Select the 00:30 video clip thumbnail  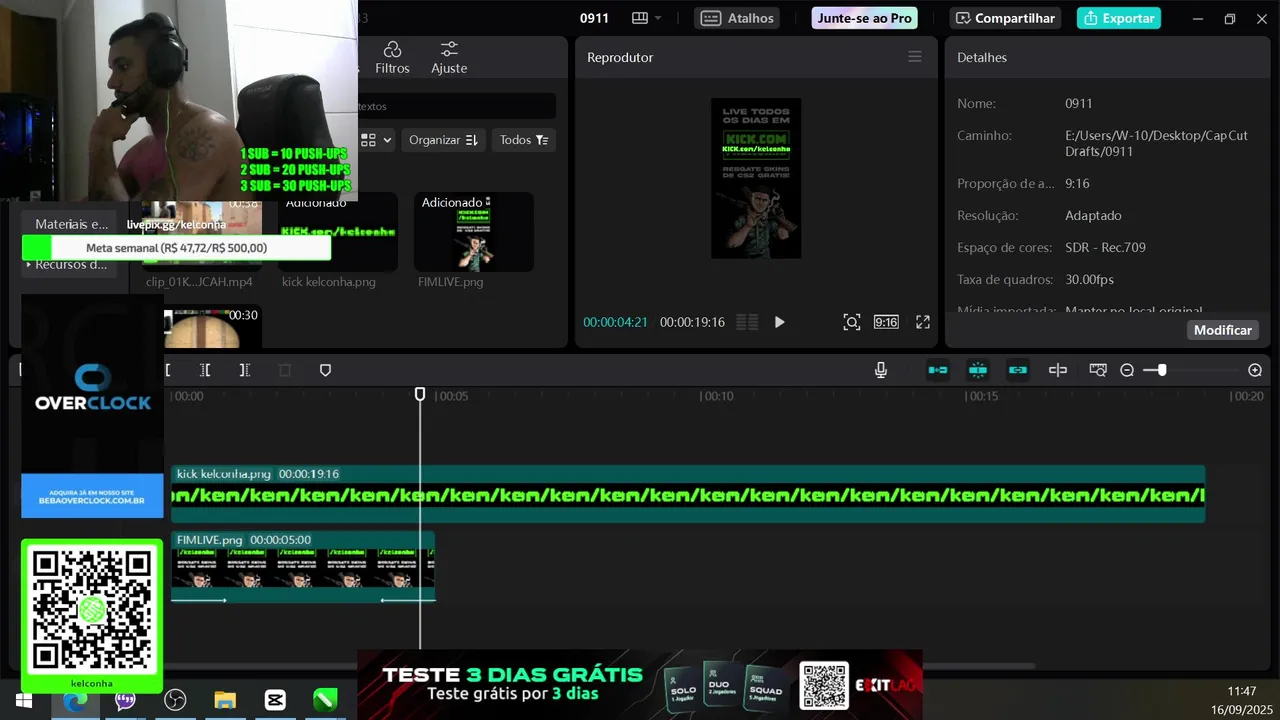[x=213, y=327]
